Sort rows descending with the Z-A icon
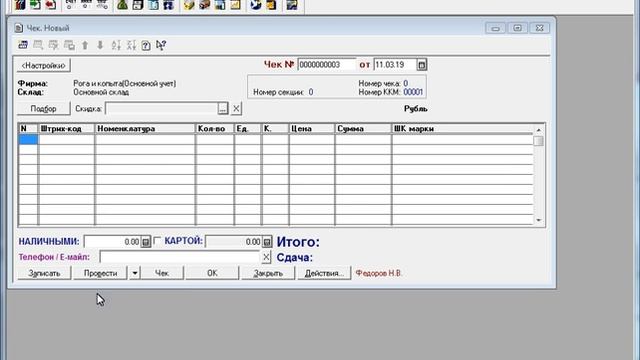The width and height of the screenshot is (640, 360). pyautogui.click(x=131, y=45)
